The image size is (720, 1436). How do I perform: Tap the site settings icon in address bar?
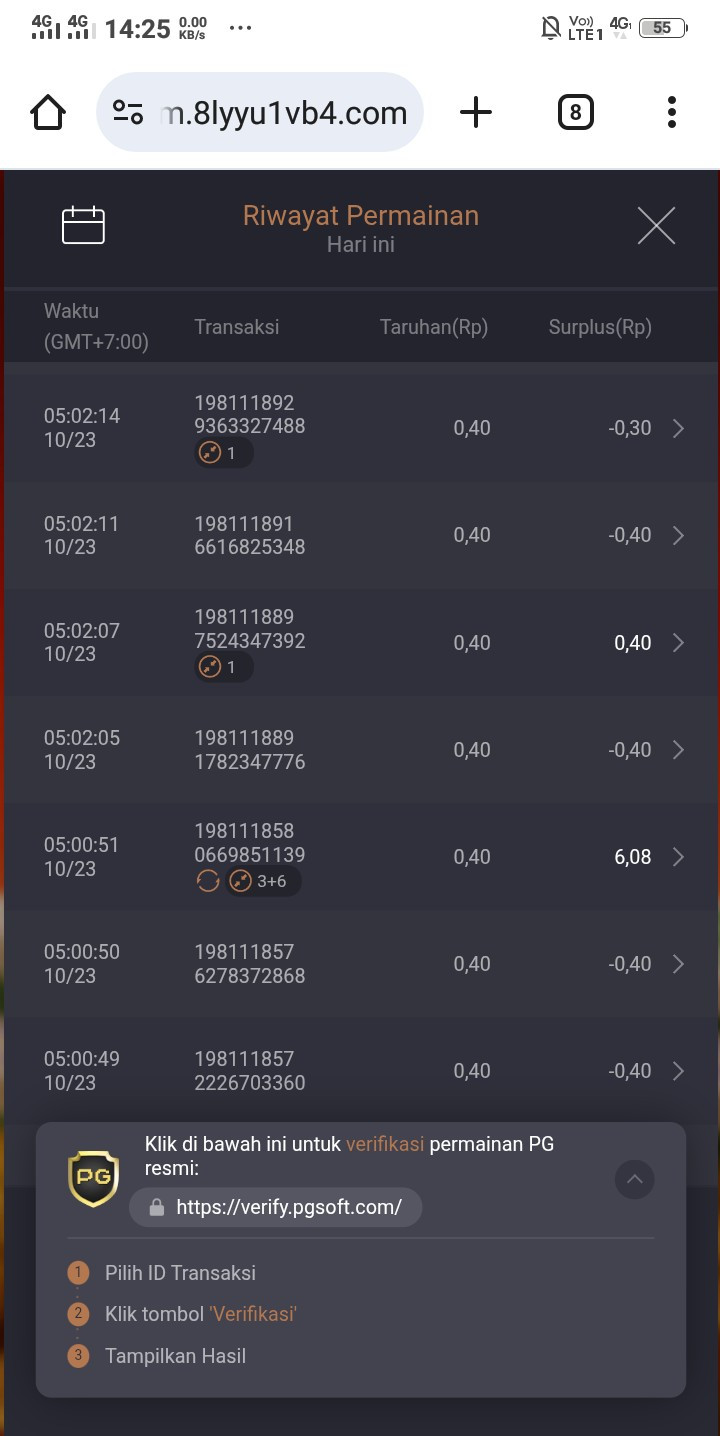click(128, 112)
